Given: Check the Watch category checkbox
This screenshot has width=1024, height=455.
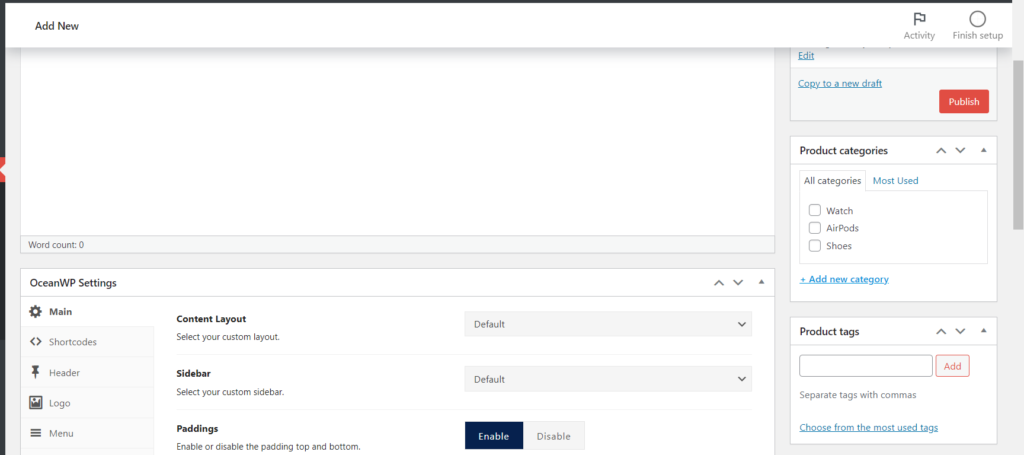Looking at the screenshot, I should click(x=815, y=211).
